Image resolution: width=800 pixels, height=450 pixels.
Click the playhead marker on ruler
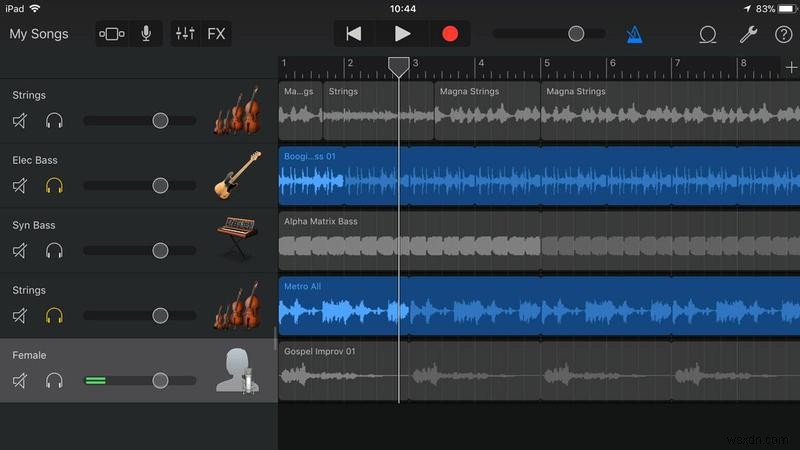398,67
